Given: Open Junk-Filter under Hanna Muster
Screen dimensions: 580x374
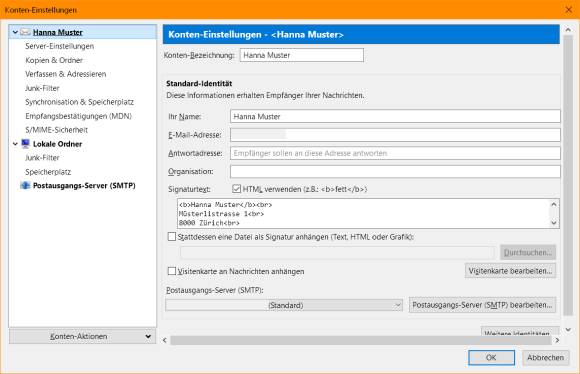Looking at the screenshot, I should 42,88.
